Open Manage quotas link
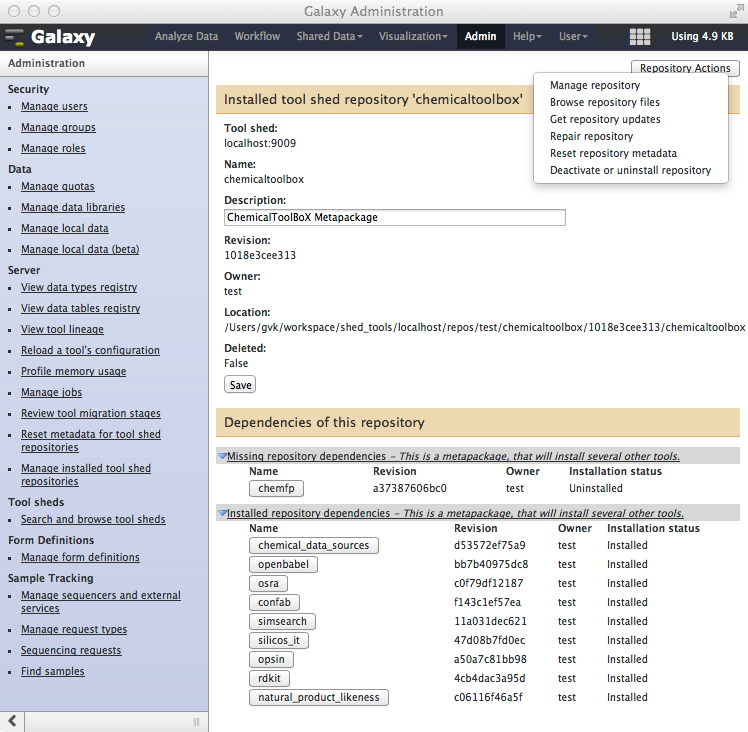This screenshot has height=732, width=748. pyautogui.click(x=58, y=187)
